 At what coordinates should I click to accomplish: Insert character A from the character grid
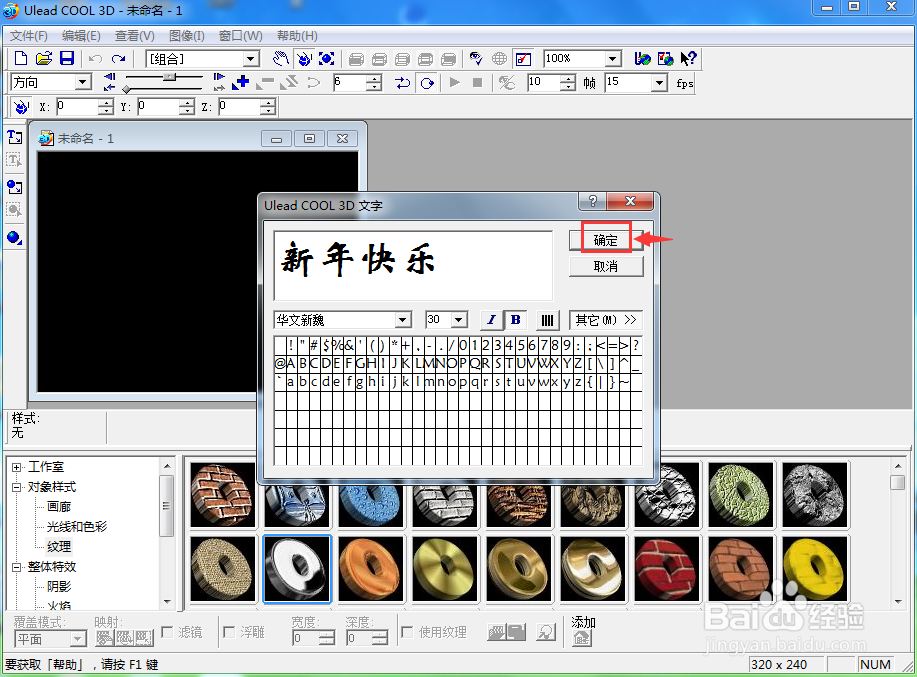tap(291, 364)
